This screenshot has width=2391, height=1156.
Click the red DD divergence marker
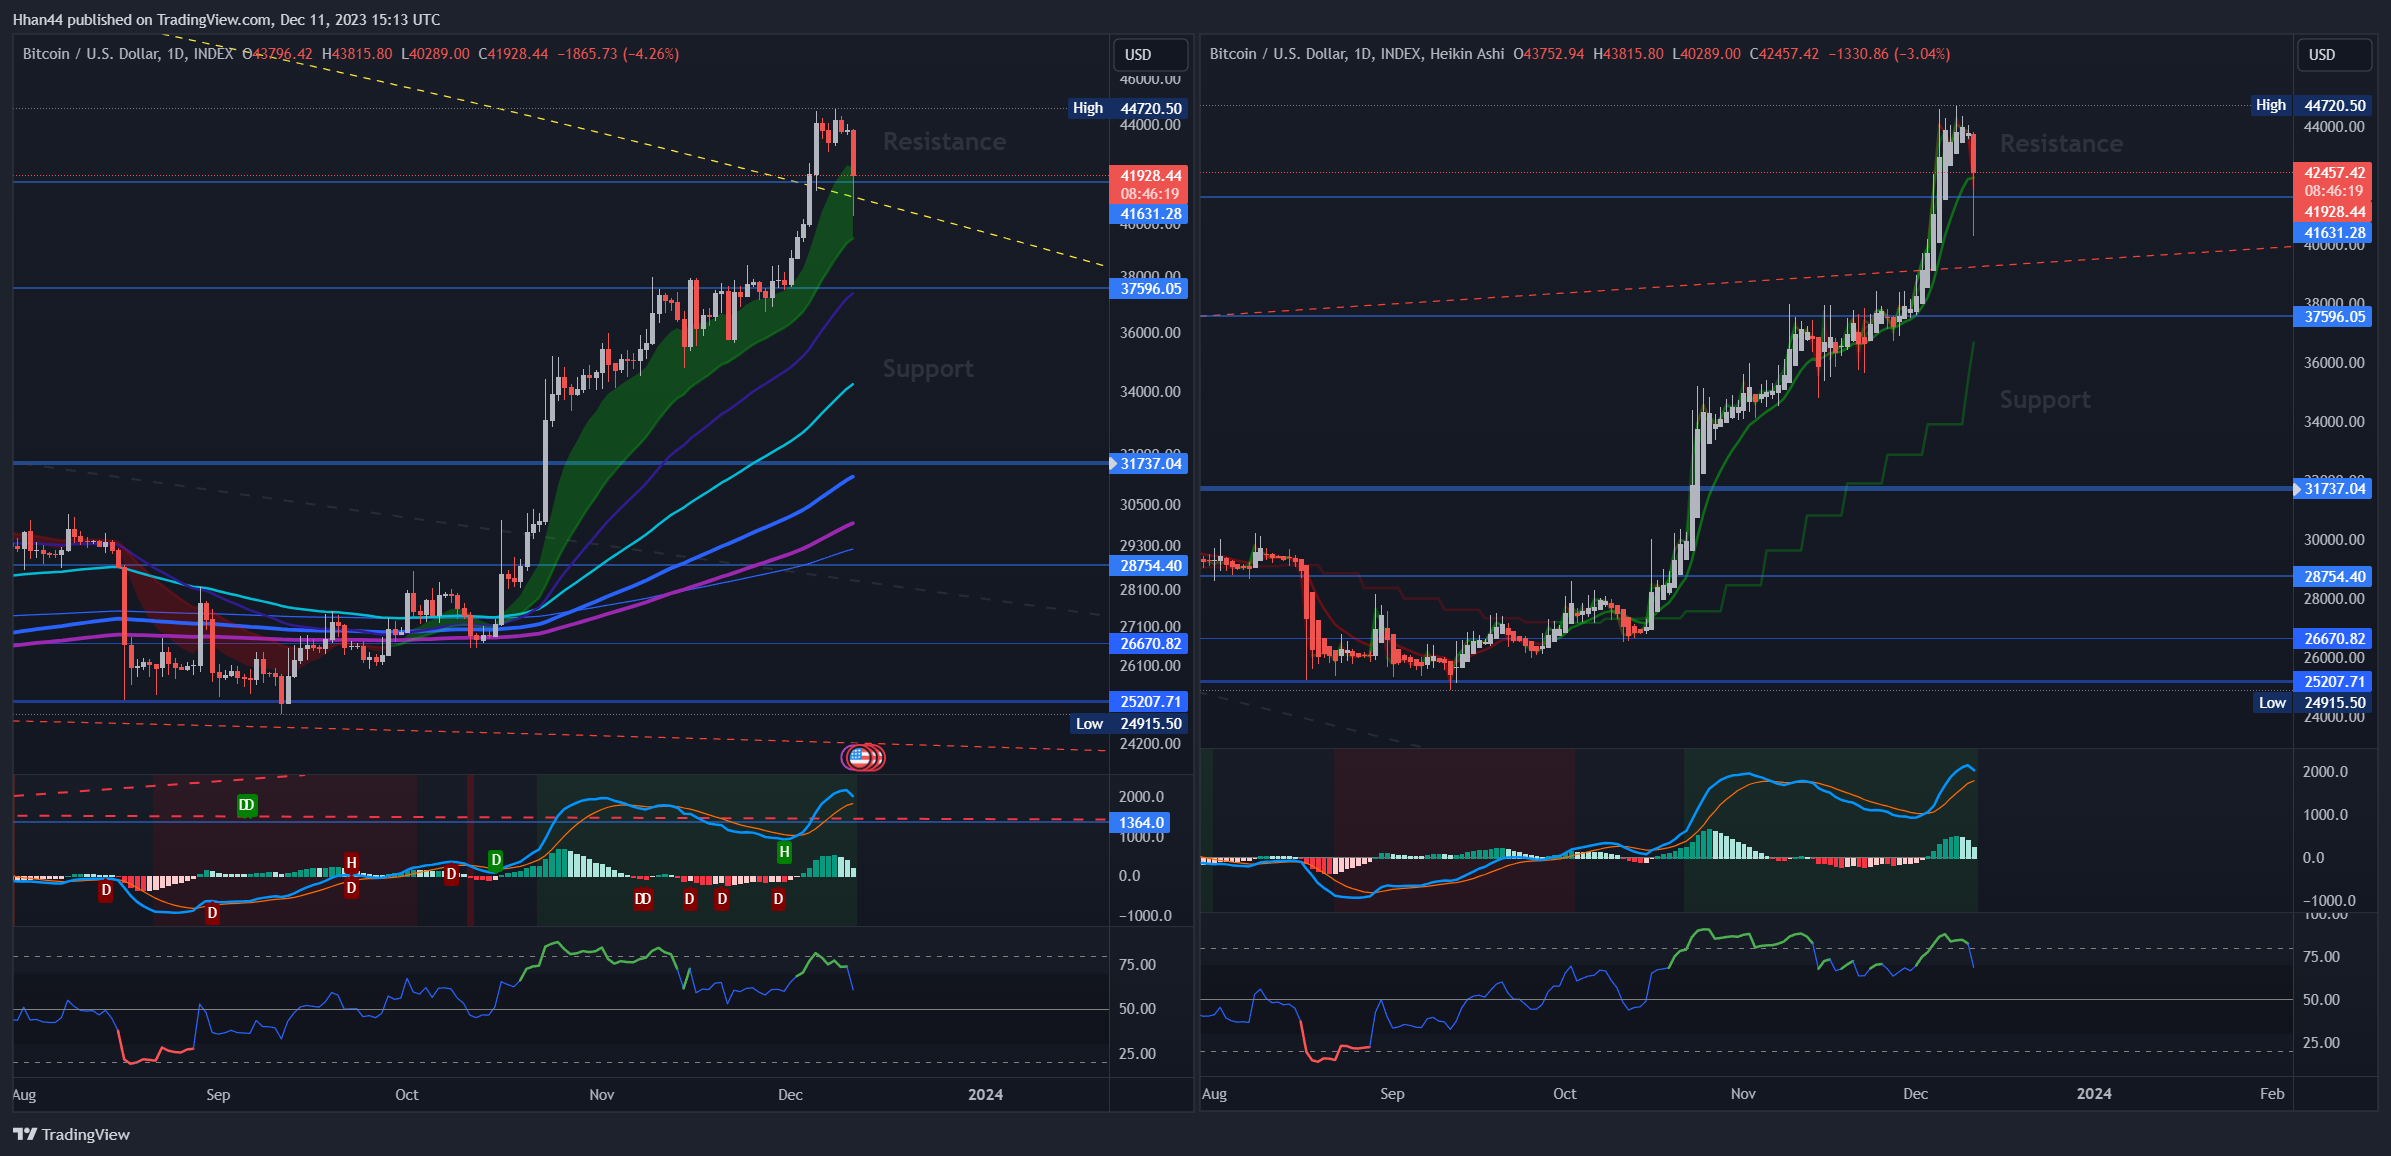[643, 899]
